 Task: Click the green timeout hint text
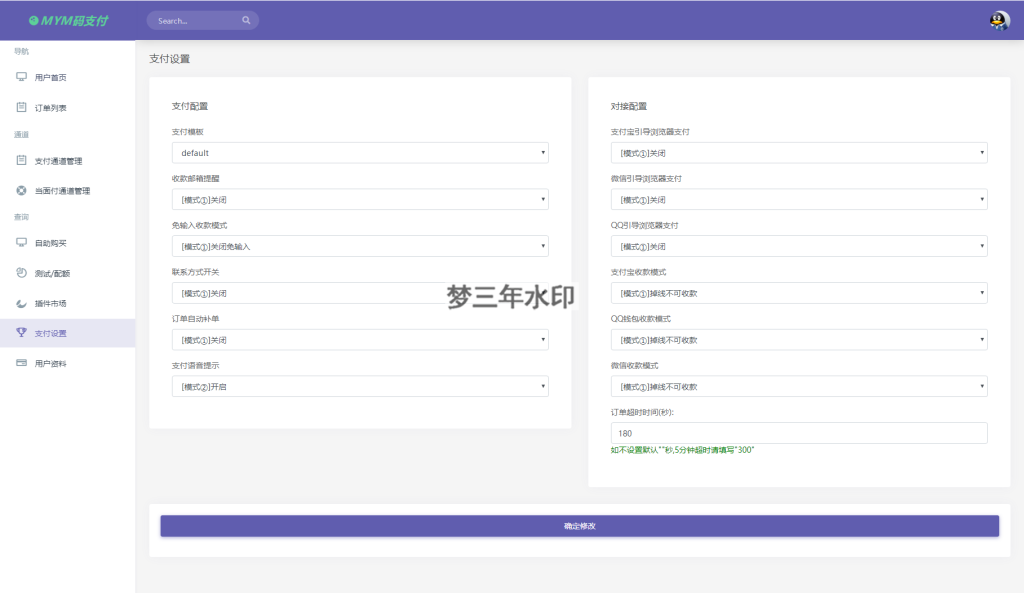[x=682, y=450]
